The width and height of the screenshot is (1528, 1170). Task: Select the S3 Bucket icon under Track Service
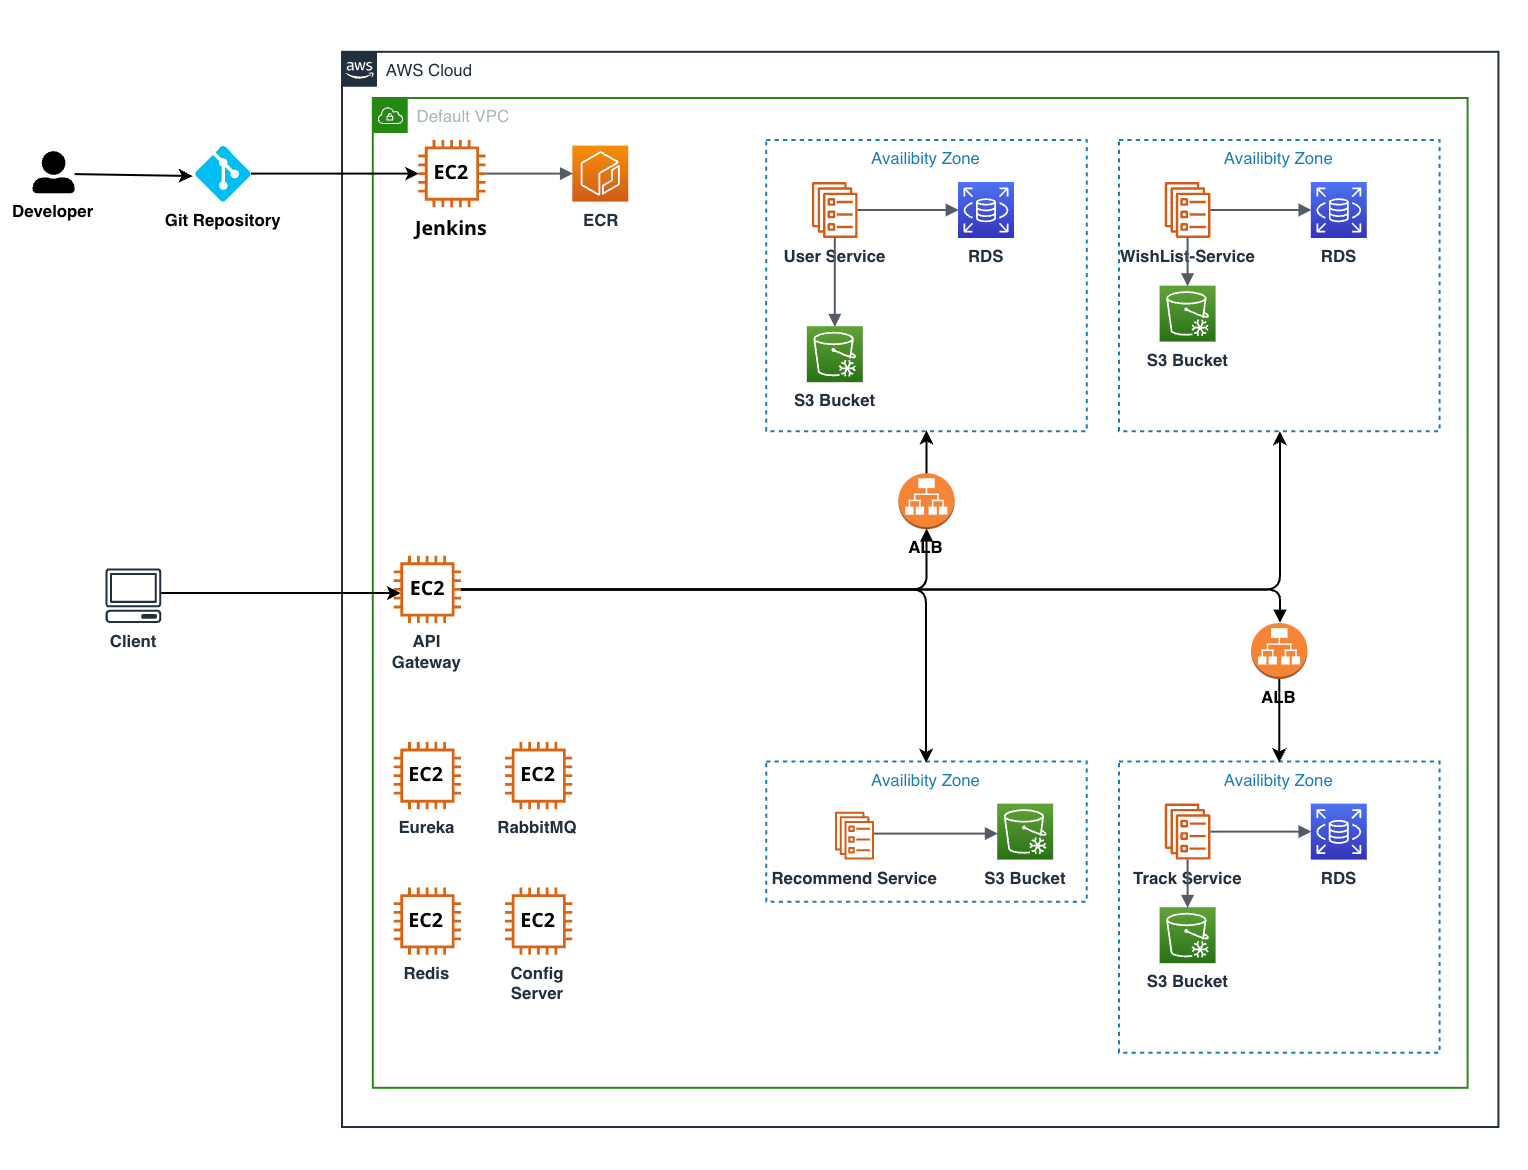pos(1187,935)
